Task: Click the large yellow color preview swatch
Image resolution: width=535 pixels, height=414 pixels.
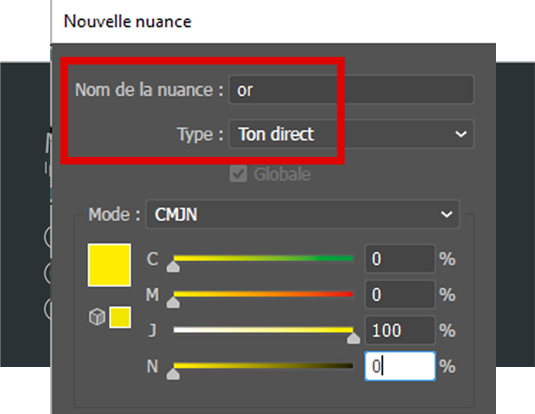Action: pos(109,265)
